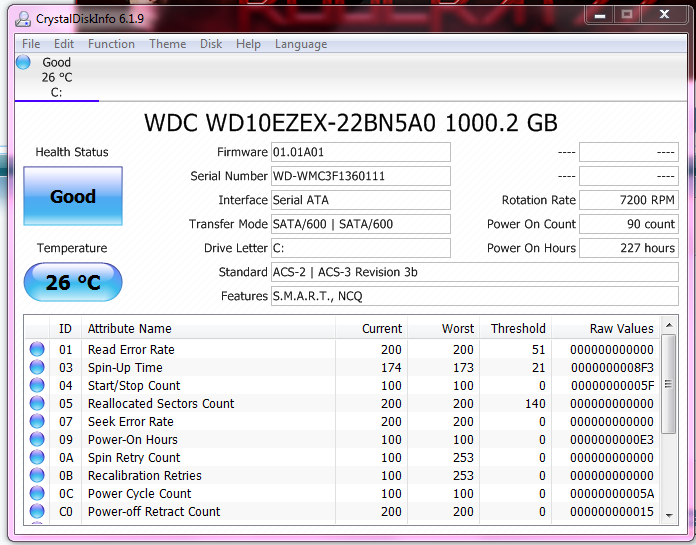Viewport: 696px width, 545px height.
Task: Click the Interface field Serial ATA
Action: coord(361,200)
